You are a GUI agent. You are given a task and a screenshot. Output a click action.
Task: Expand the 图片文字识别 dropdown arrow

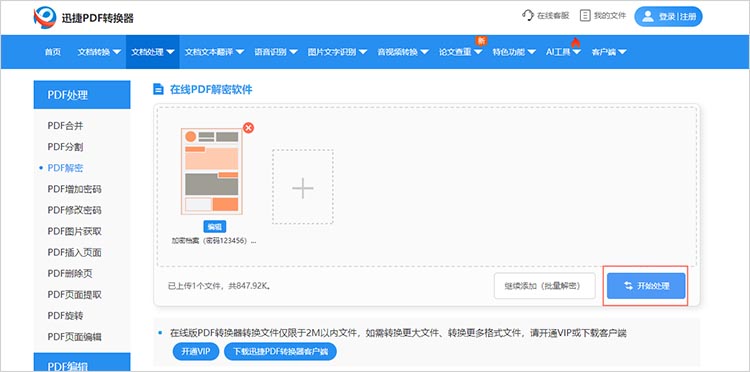[363, 52]
